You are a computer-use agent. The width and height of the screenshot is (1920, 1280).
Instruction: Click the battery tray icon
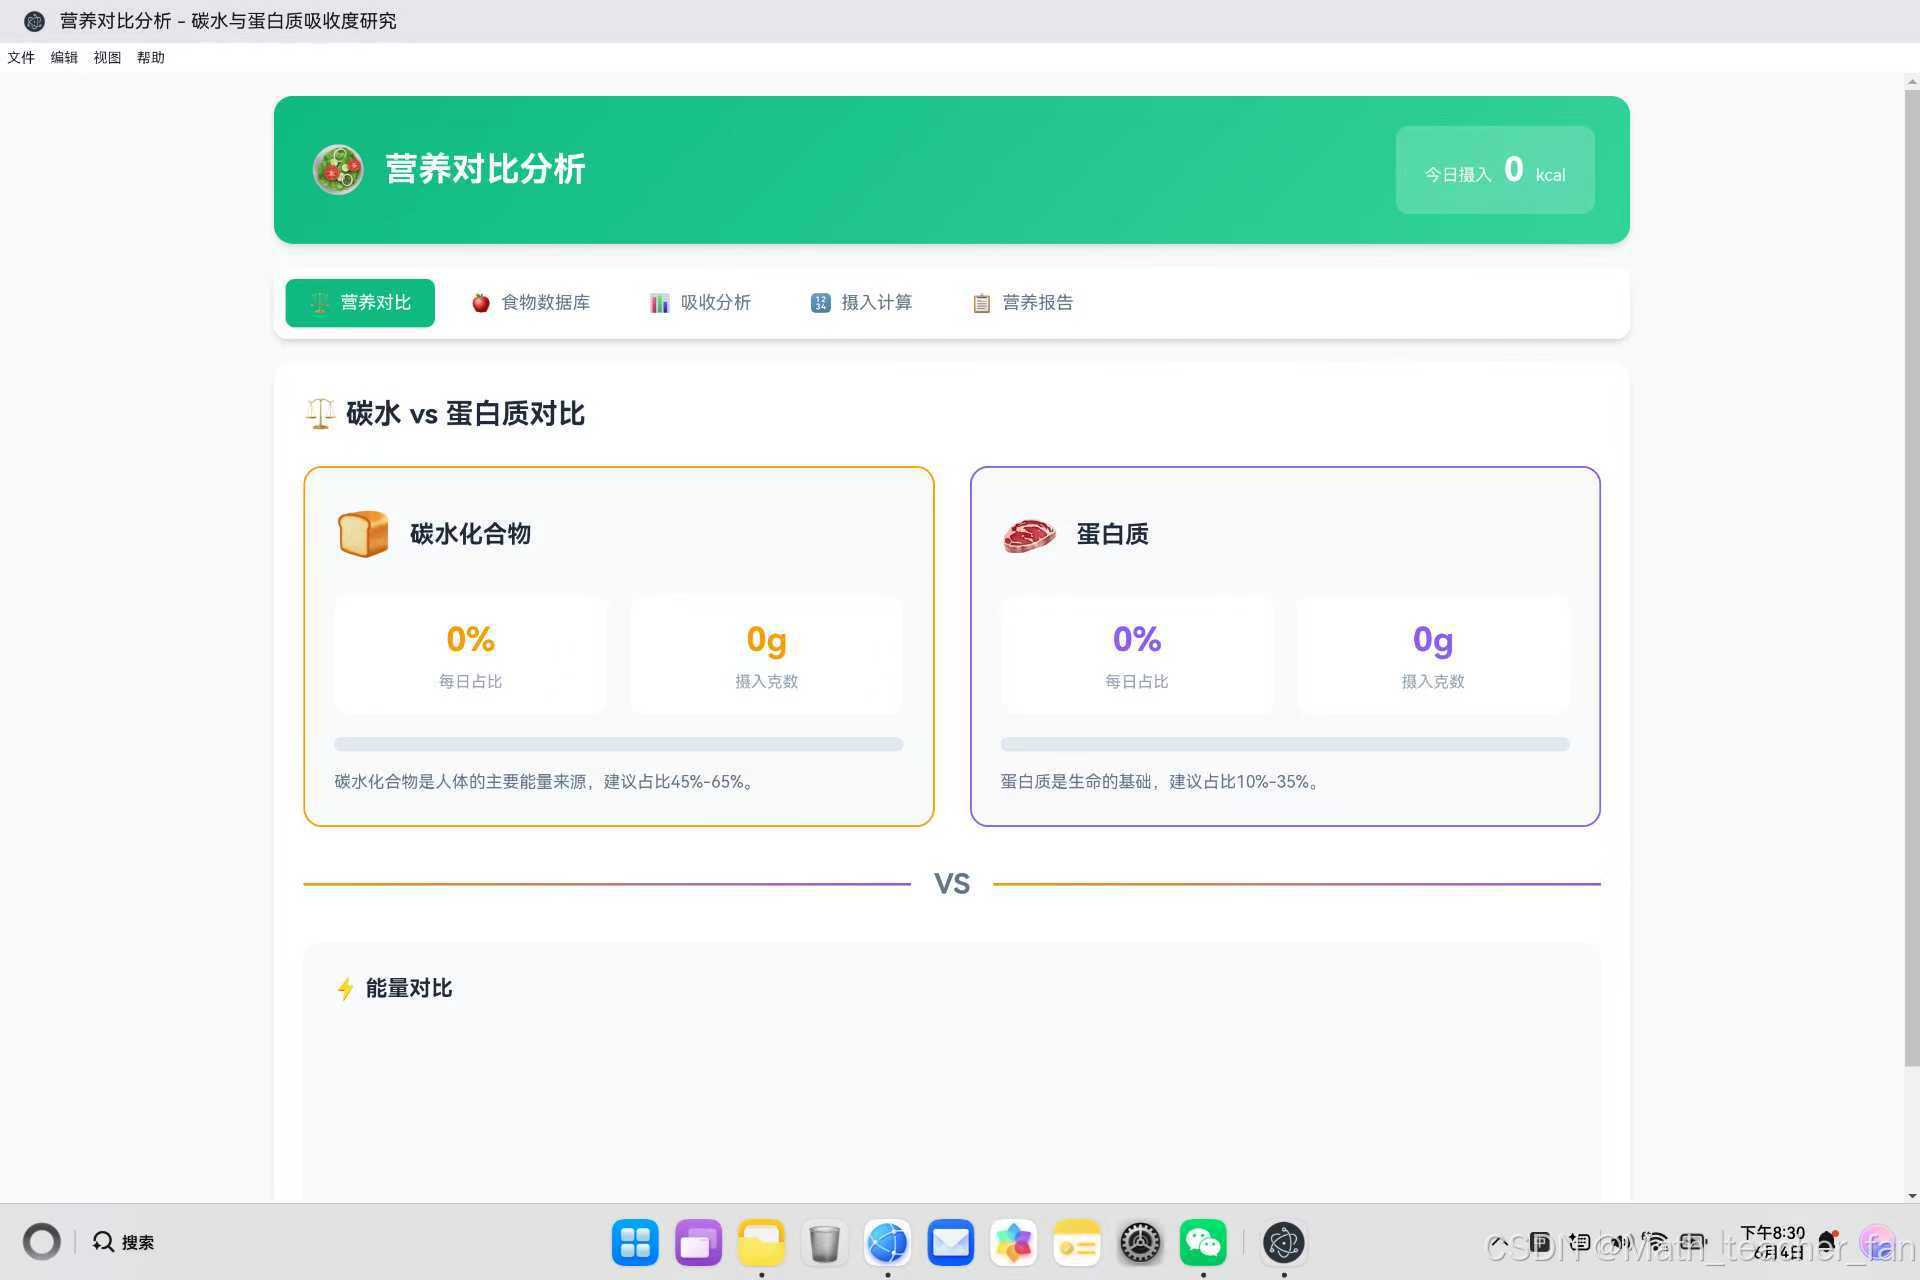(x=1693, y=1243)
